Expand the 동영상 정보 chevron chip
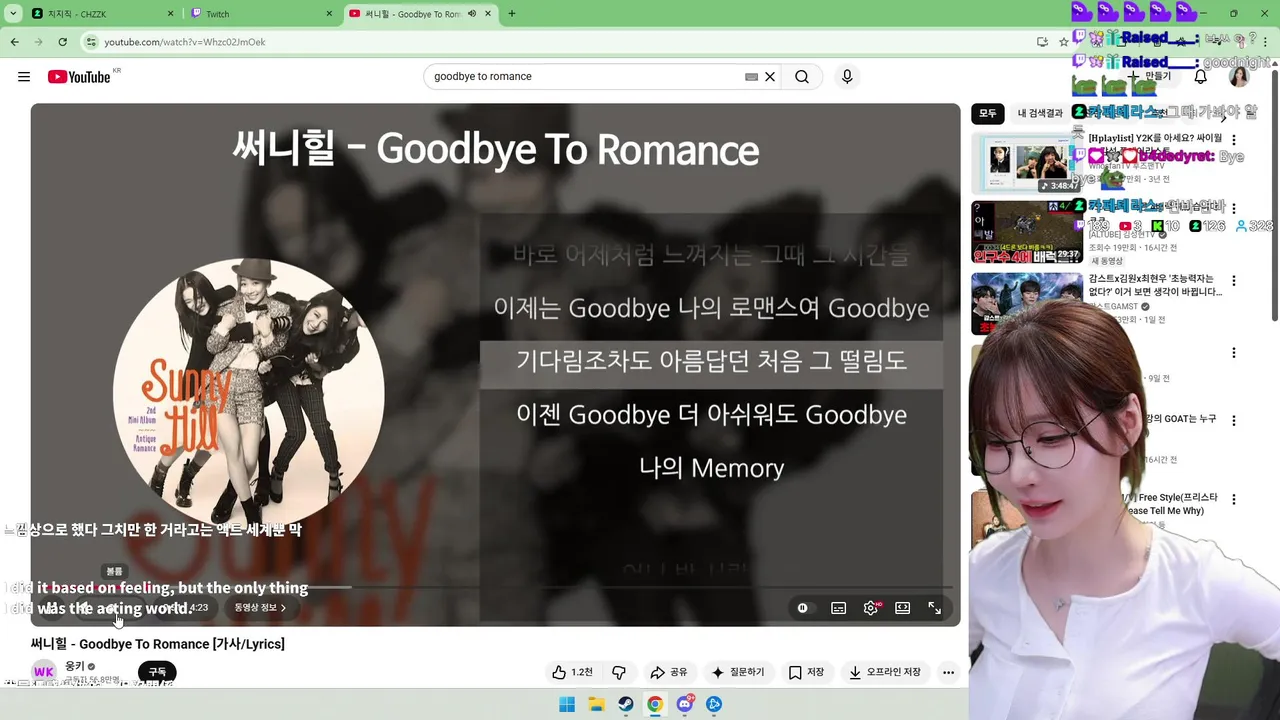 pos(260,608)
